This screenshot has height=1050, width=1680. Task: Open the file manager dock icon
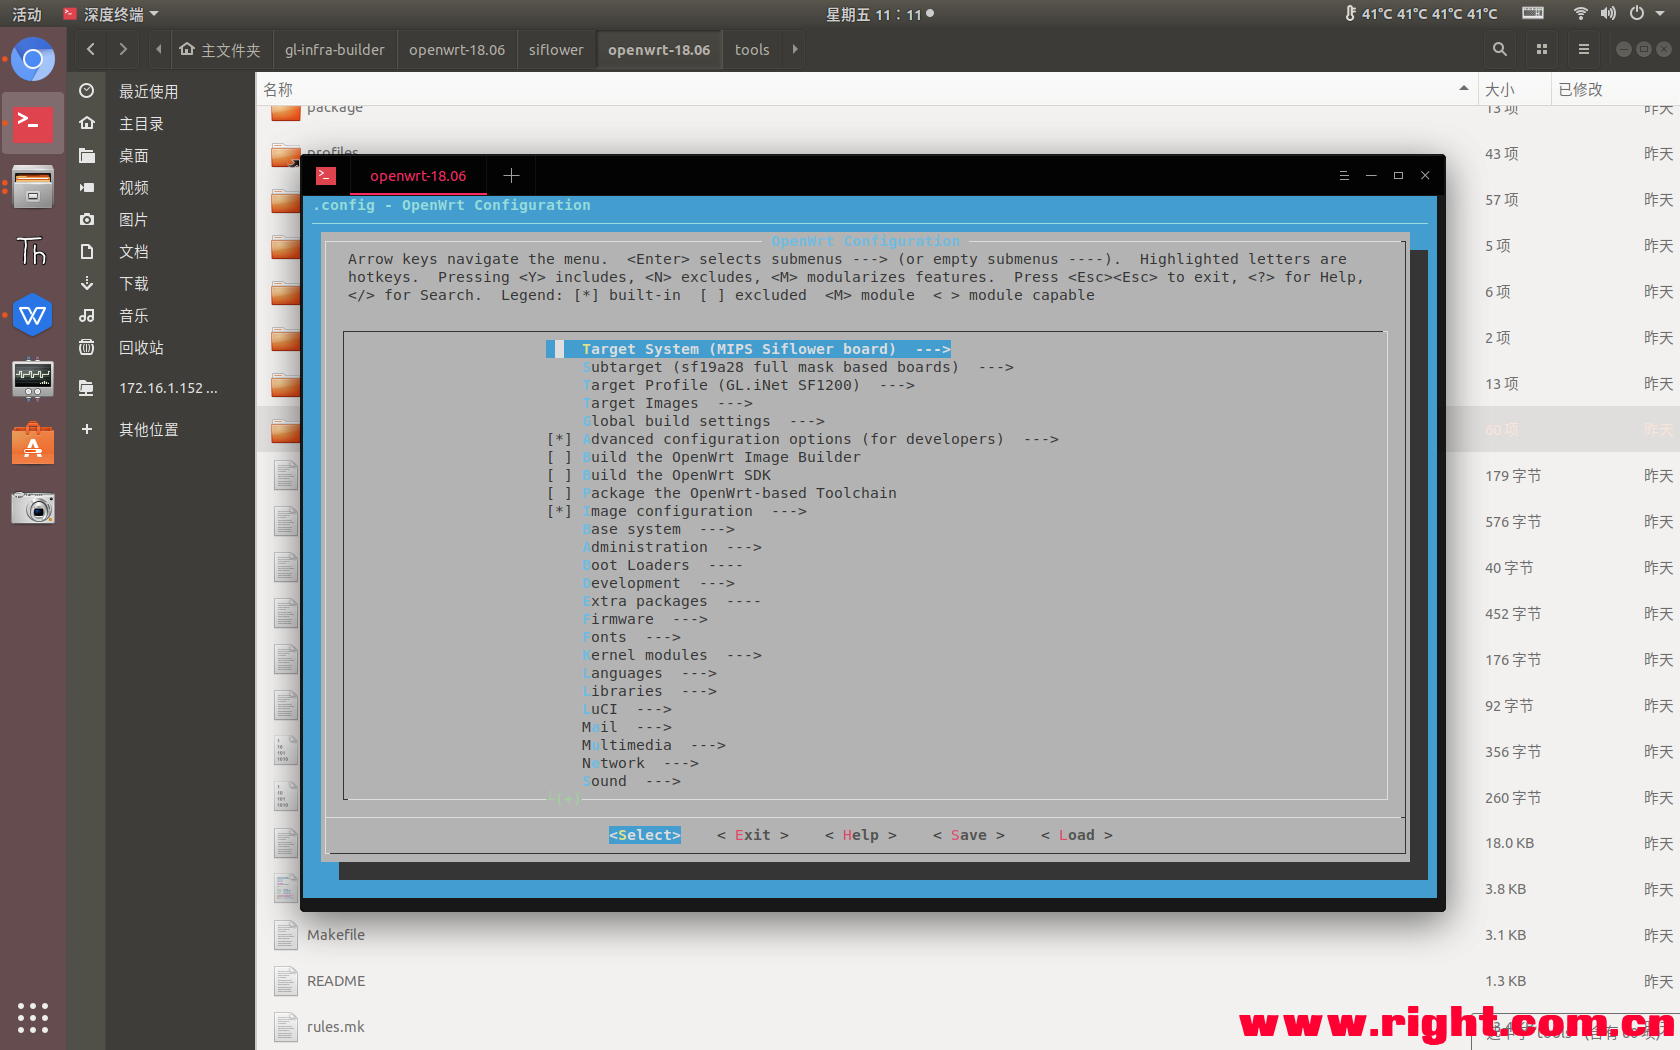33,187
